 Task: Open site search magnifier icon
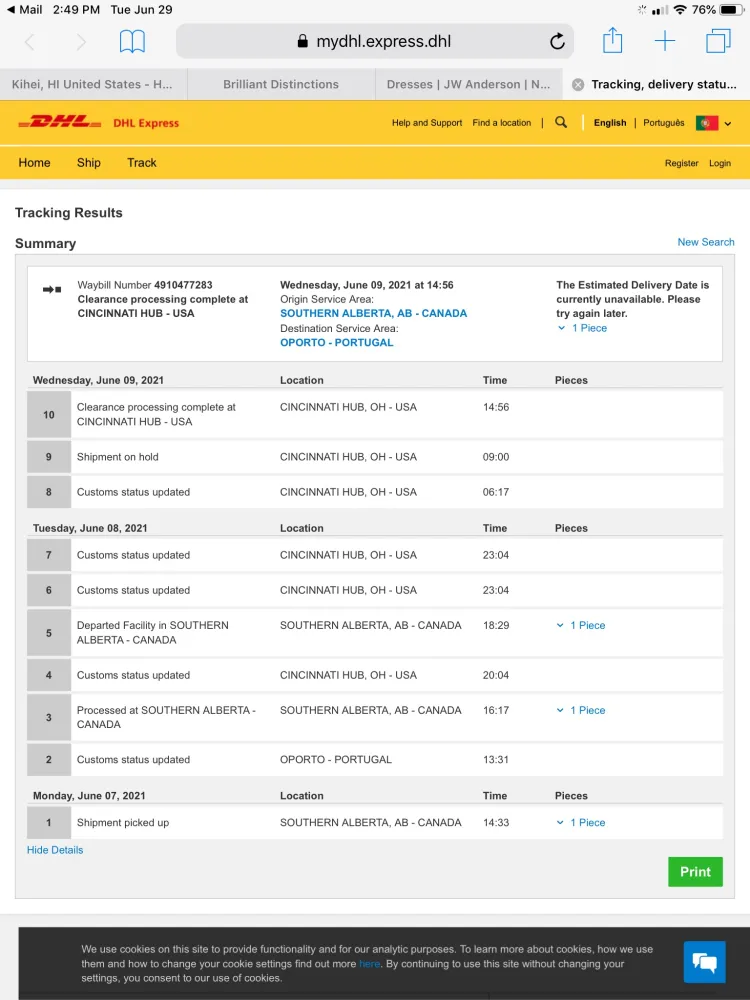click(x=561, y=122)
